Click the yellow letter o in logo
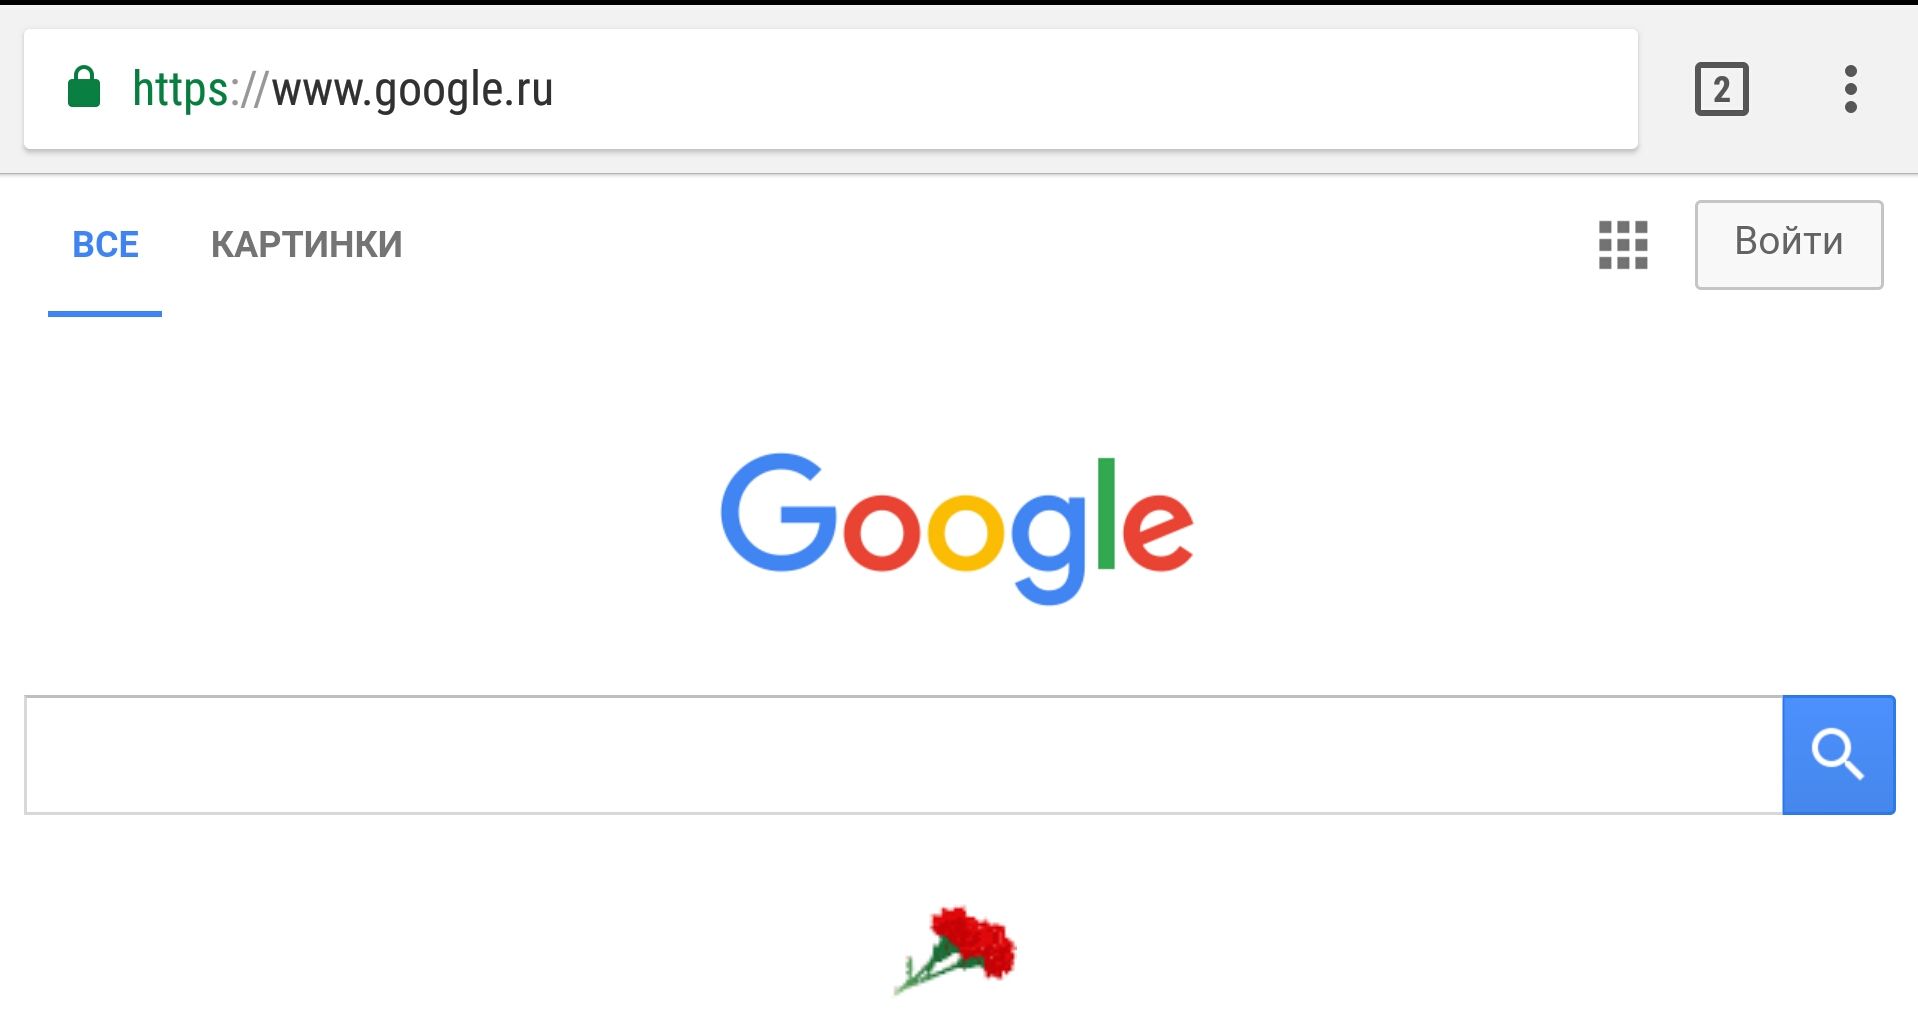 pos(965,531)
